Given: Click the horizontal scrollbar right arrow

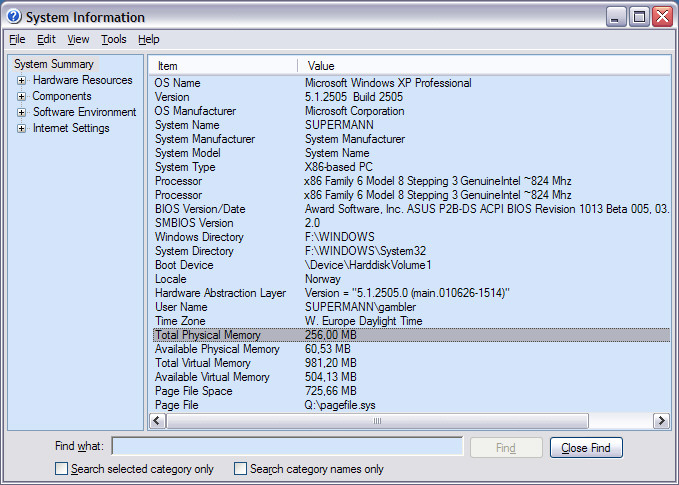Looking at the screenshot, I should pyautogui.click(x=661, y=420).
